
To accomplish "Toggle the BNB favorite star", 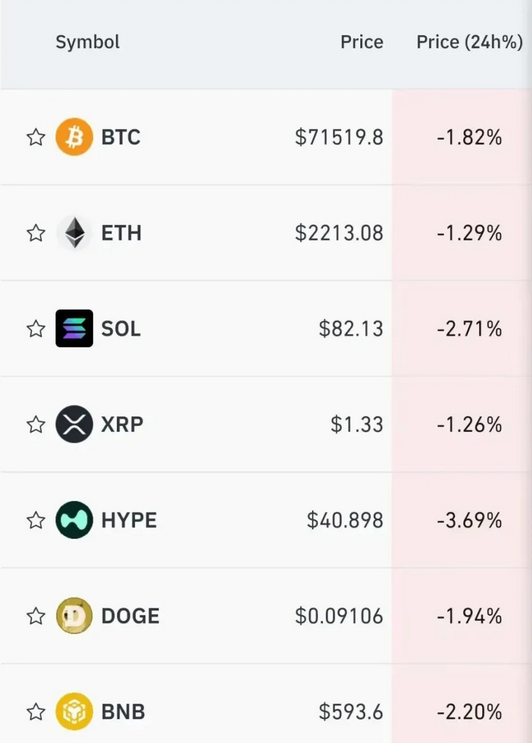I will coord(36,712).
